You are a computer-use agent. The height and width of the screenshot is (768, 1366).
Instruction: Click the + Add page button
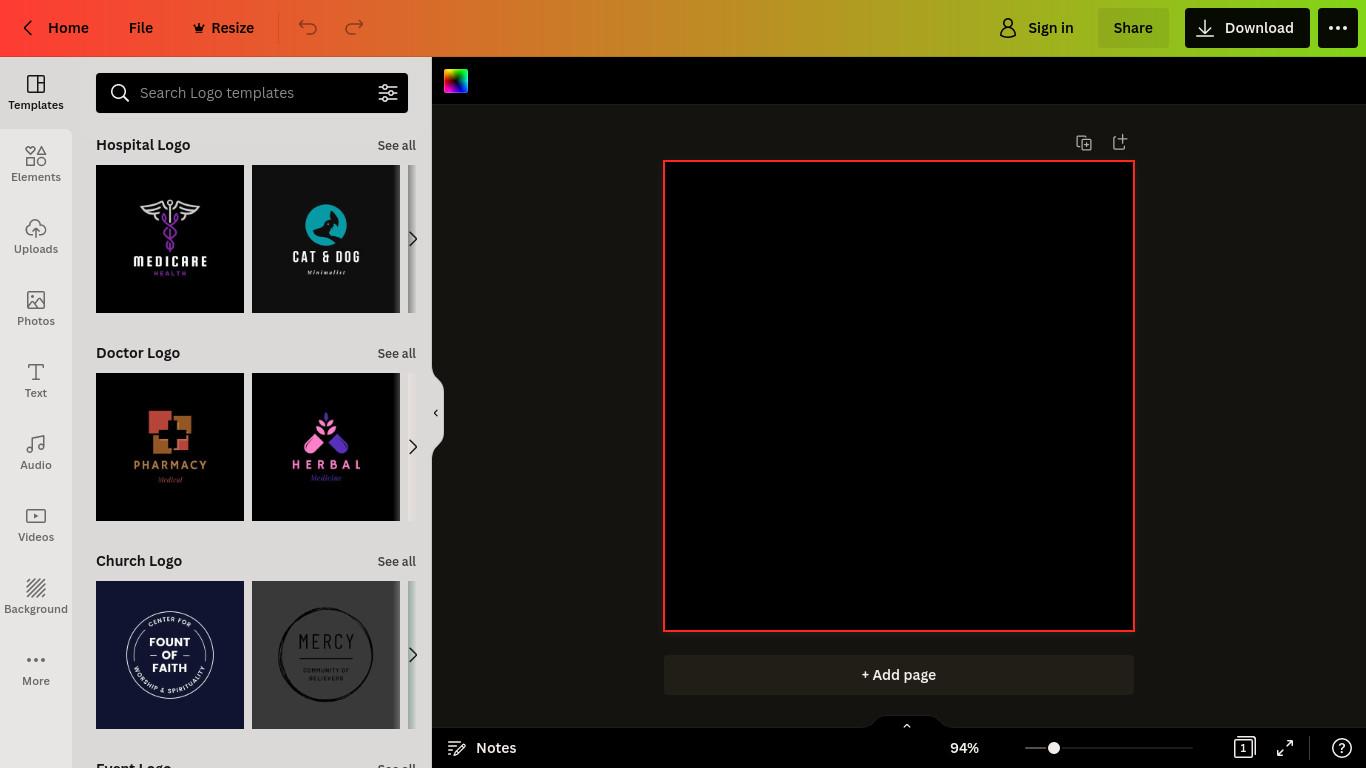coord(899,675)
